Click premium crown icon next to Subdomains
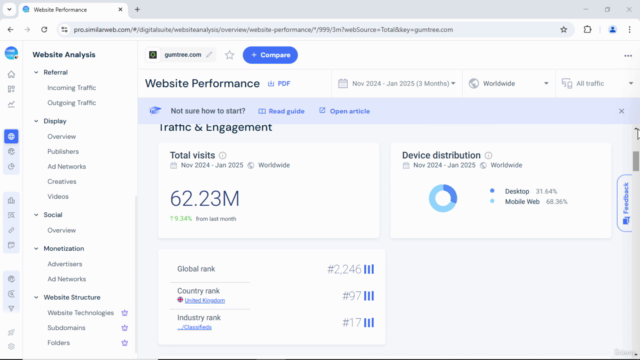Image resolution: width=640 pixels, height=360 pixels. point(124,328)
